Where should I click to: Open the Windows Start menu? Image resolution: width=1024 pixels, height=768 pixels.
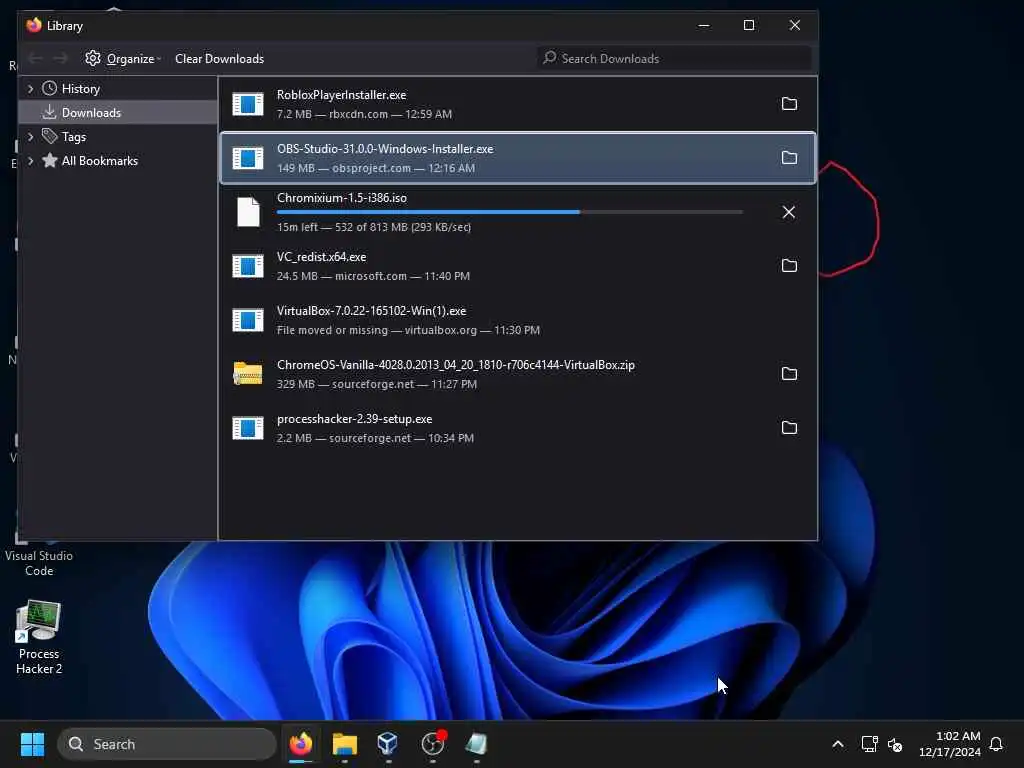pyautogui.click(x=32, y=744)
